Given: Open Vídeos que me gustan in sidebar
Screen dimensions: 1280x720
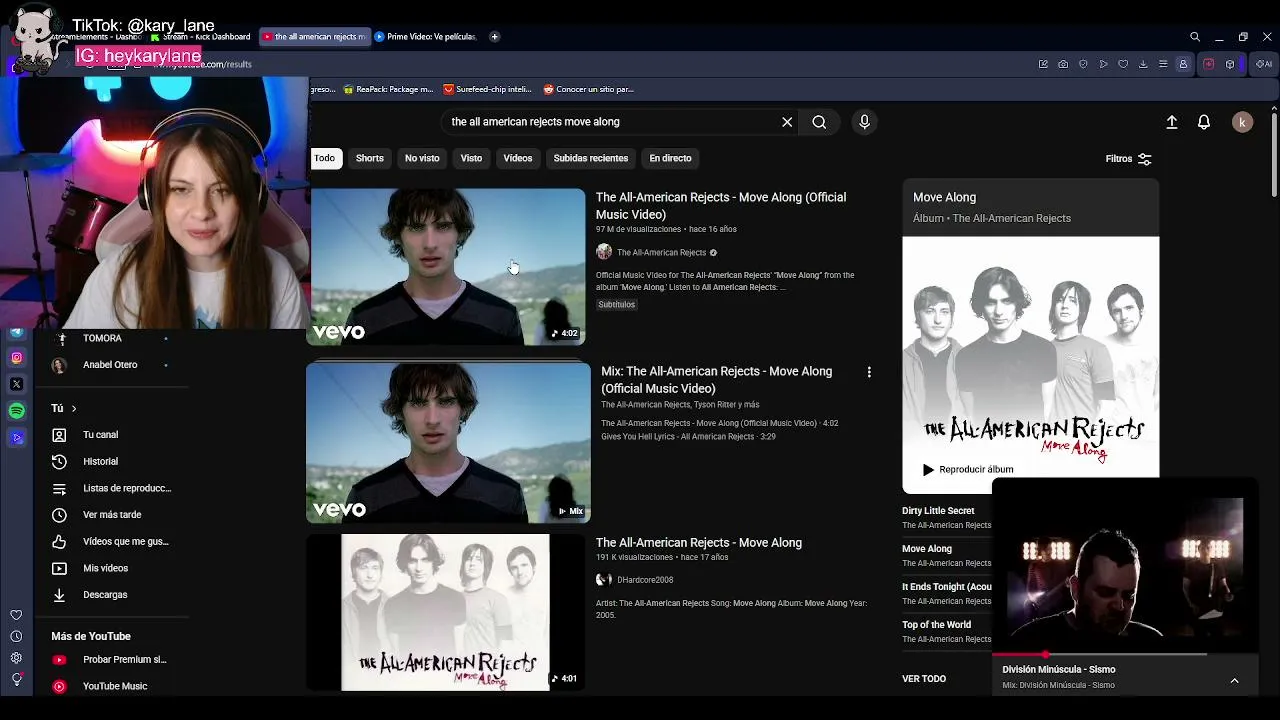Looking at the screenshot, I should tap(110, 541).
